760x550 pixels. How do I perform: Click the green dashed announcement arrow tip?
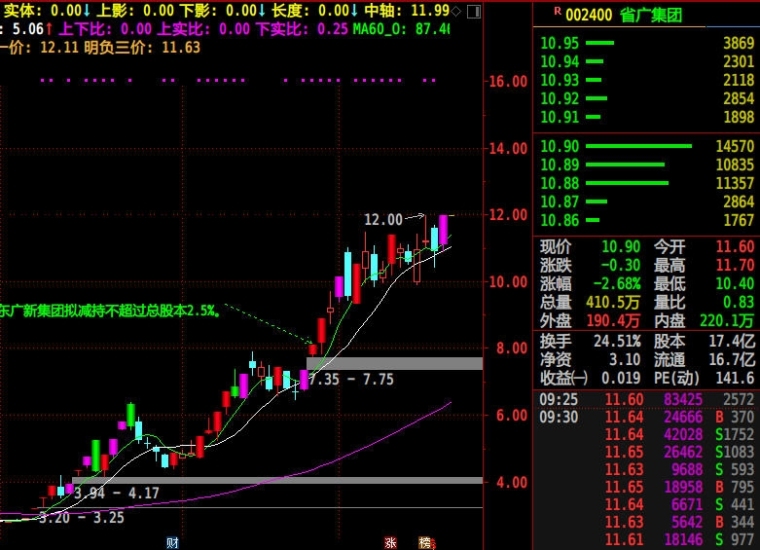[x=311, y=341]
